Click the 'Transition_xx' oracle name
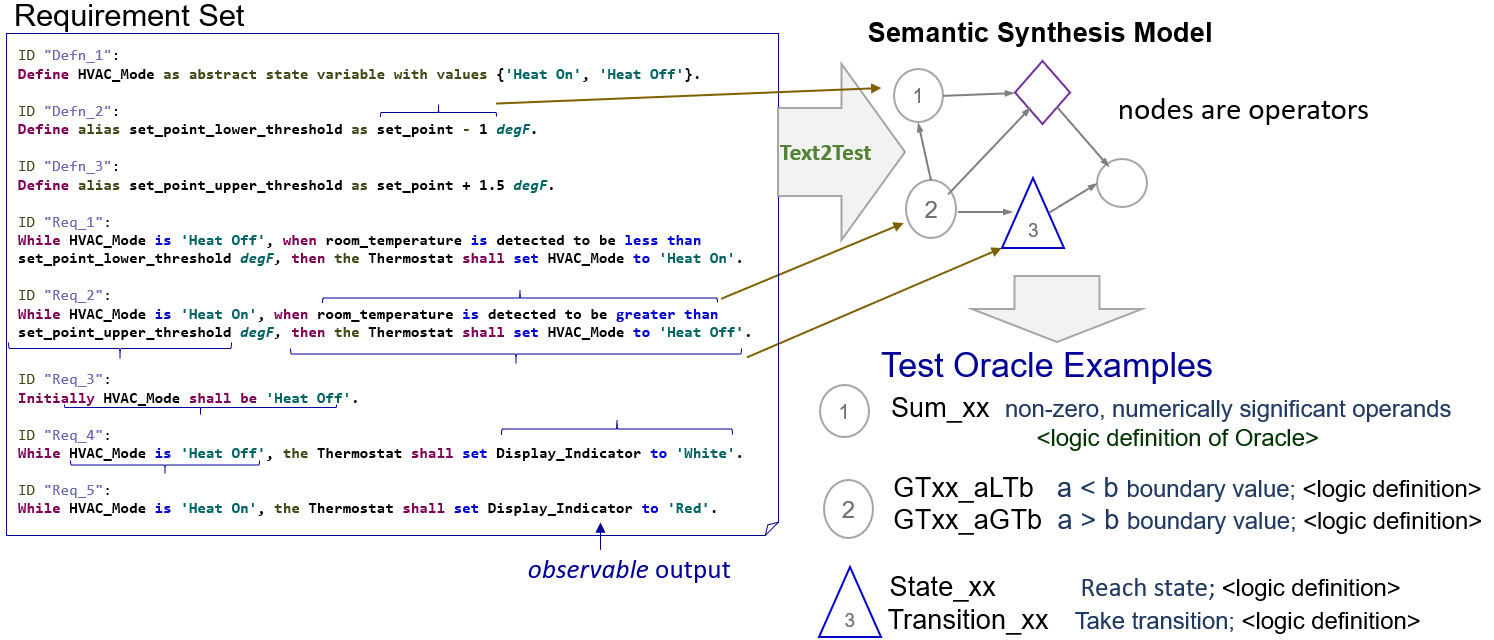This screenshot has height=640, width=1494. [x=968, y=621]
